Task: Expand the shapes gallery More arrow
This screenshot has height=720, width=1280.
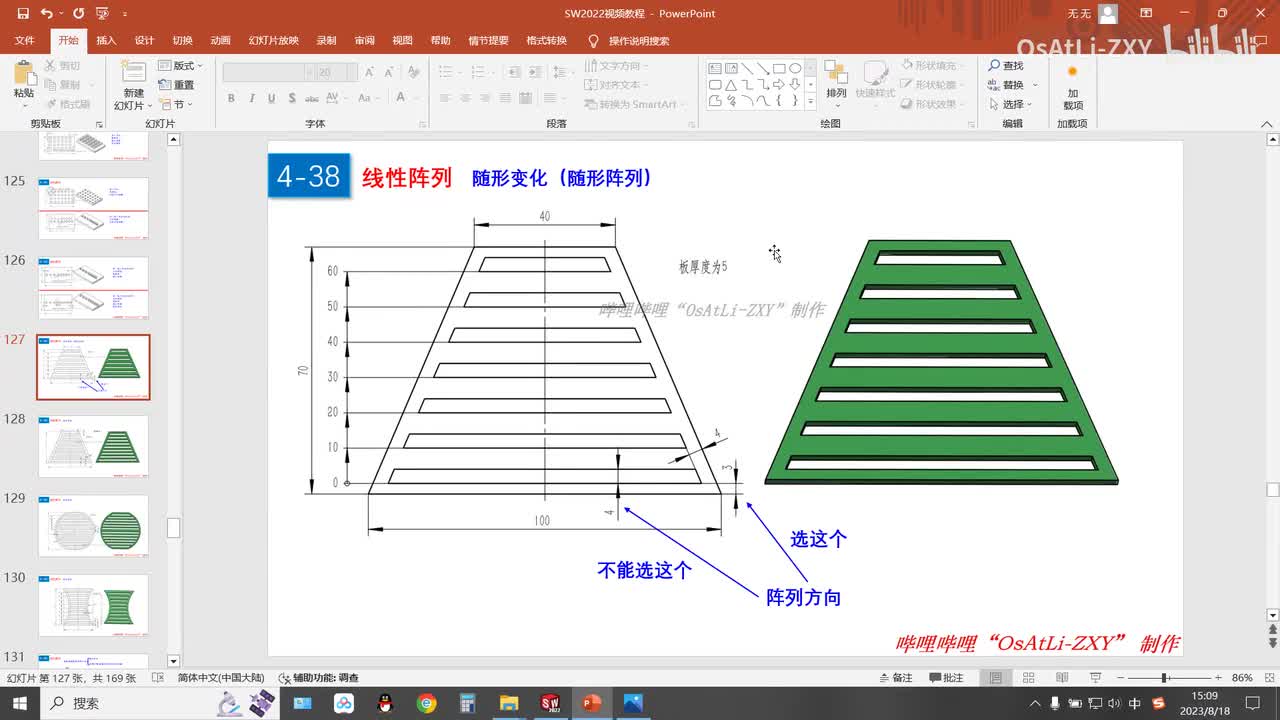Action: [x=810, y=101]
